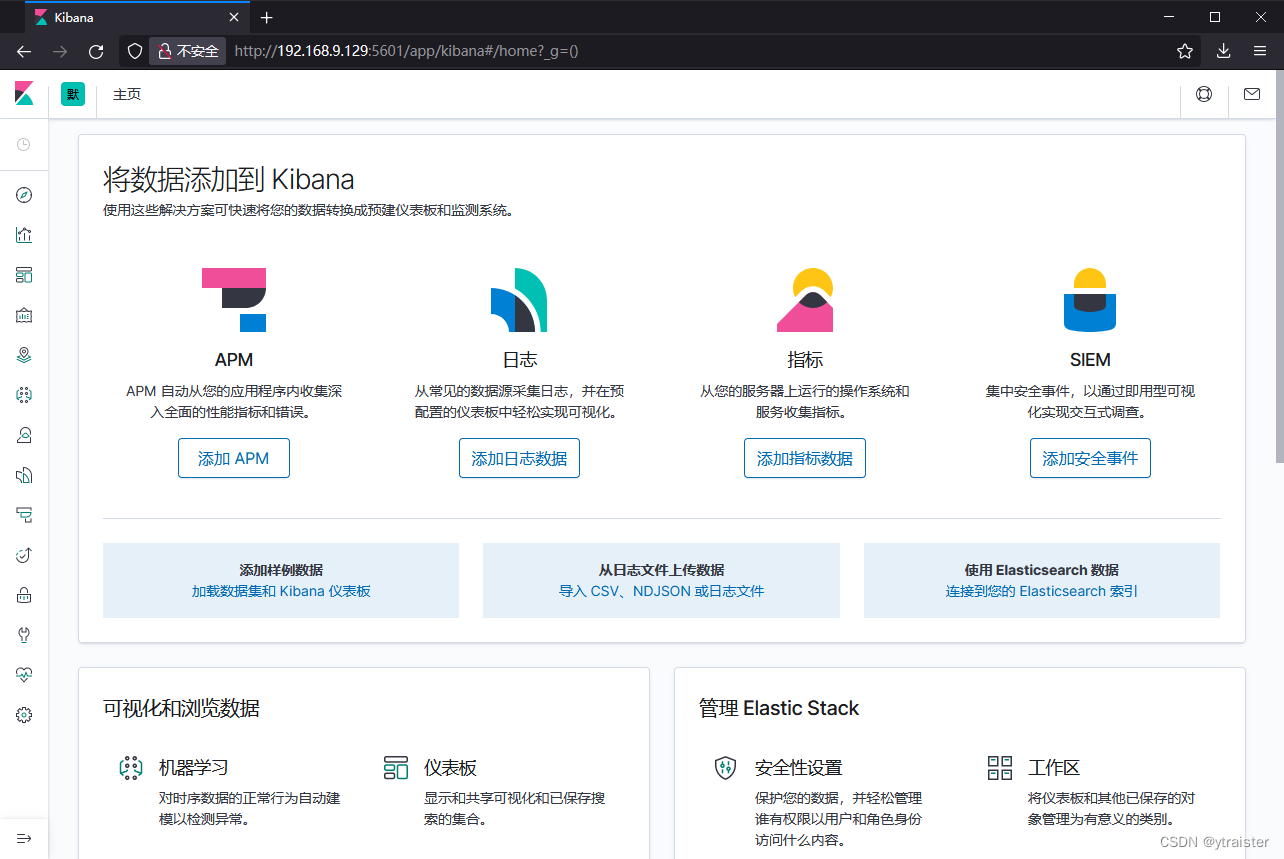1284x859 pixels.
Task: Open the Management gear icon in sidebar
Action: (x=24, y=715)
